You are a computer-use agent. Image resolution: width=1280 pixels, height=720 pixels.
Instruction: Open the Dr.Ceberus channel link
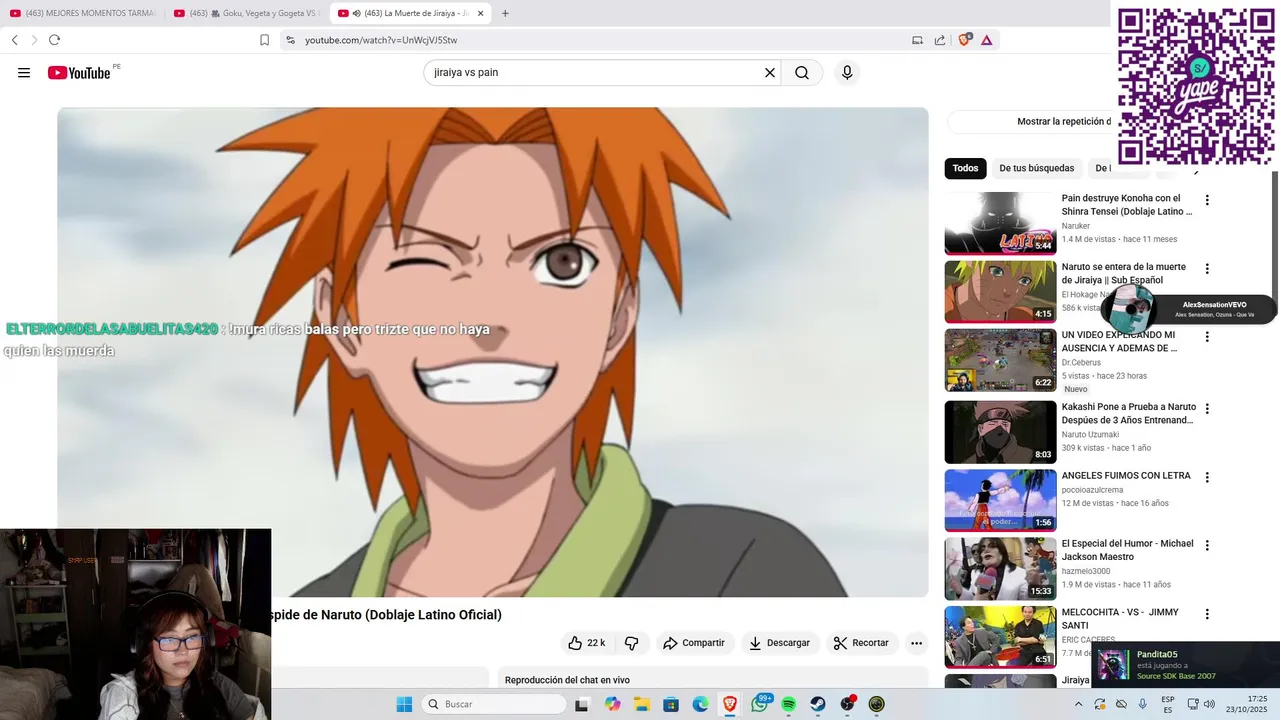pos(1081,363)
